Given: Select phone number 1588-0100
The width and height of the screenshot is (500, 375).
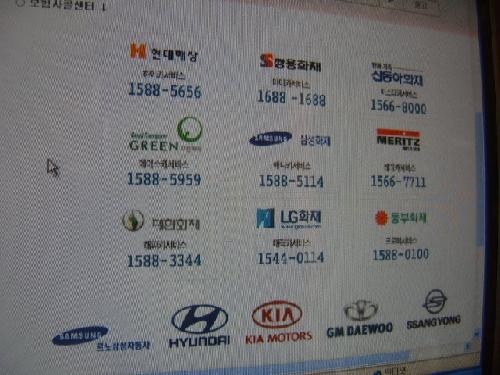Looking at the screenshot, I should tap(401, 255).
